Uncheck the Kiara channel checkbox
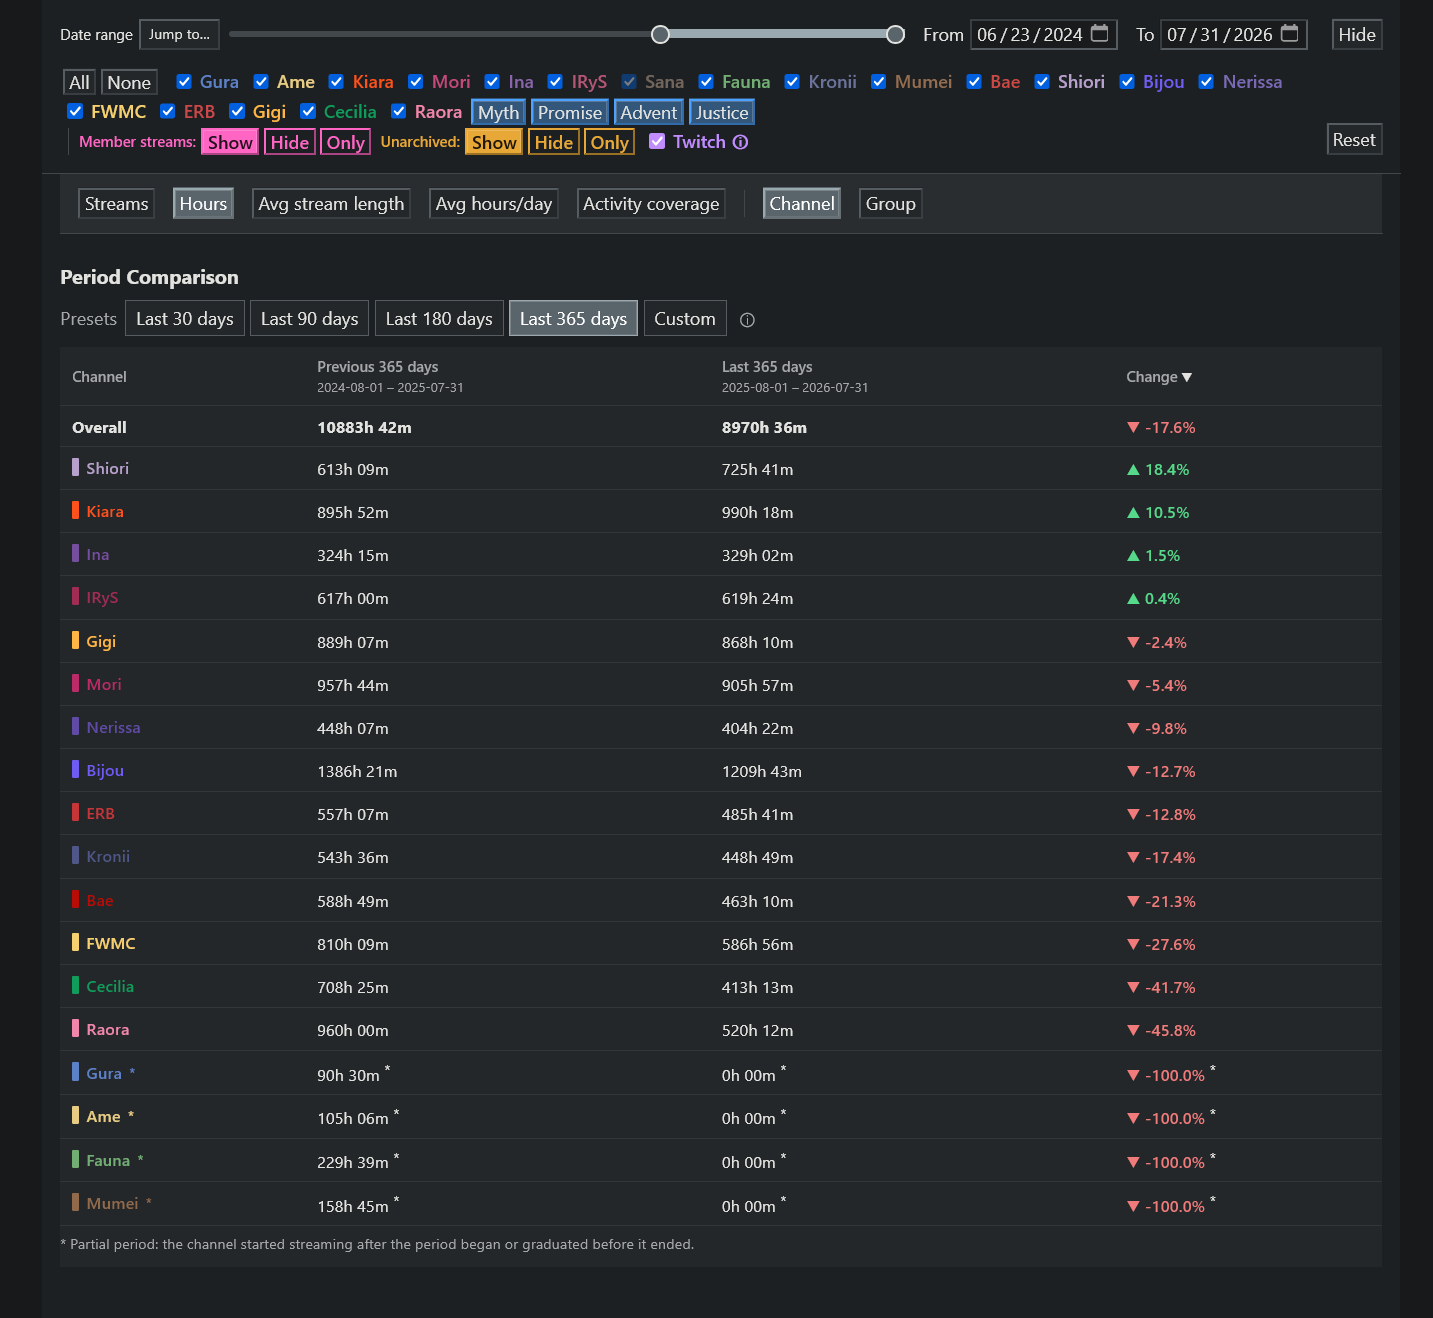Viewport: 1433px width, 1318px height. [x=337, y=82]
